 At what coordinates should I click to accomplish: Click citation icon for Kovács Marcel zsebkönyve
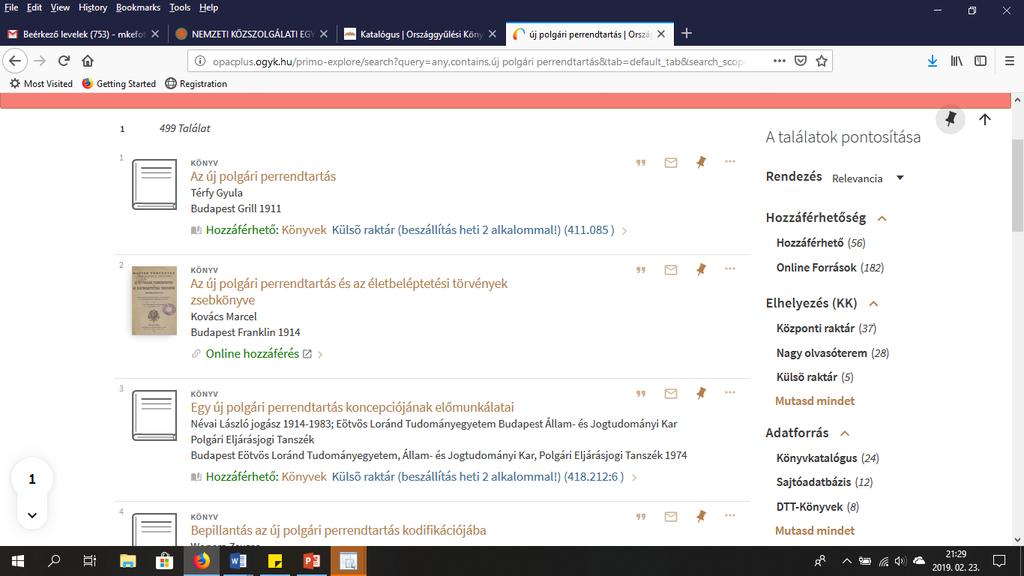(641, 270)
